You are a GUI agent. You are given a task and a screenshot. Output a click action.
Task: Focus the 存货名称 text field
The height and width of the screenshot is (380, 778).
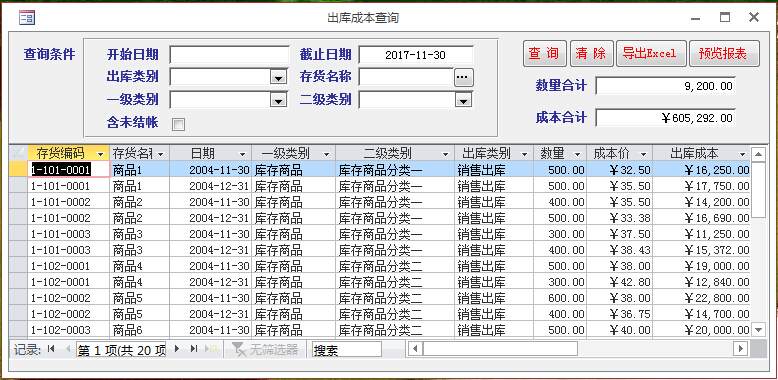(x=406, y=77)
